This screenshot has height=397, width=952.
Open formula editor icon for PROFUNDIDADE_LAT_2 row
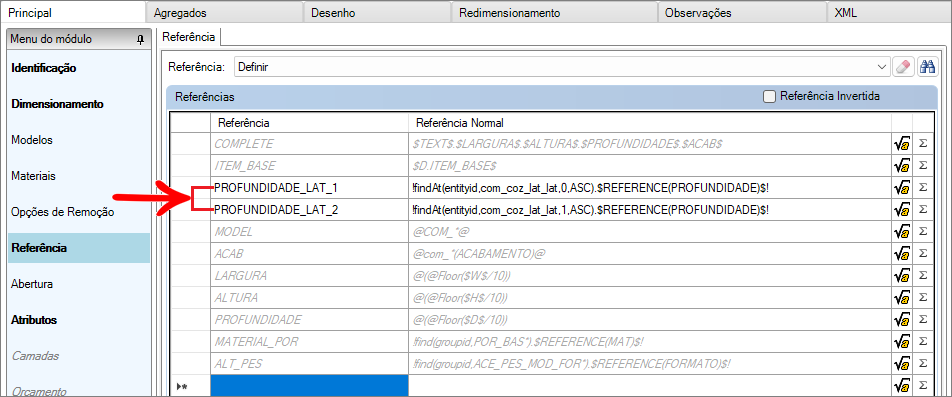click(902, 210)
